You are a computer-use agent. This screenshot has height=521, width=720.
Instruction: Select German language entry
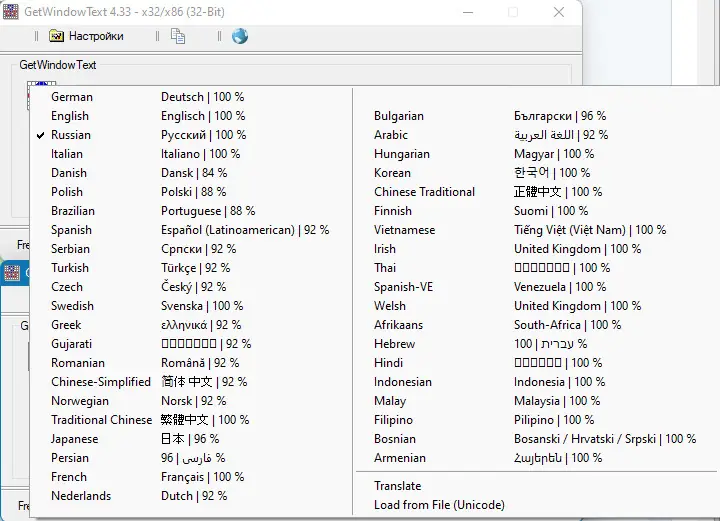[x=192, y=97]
